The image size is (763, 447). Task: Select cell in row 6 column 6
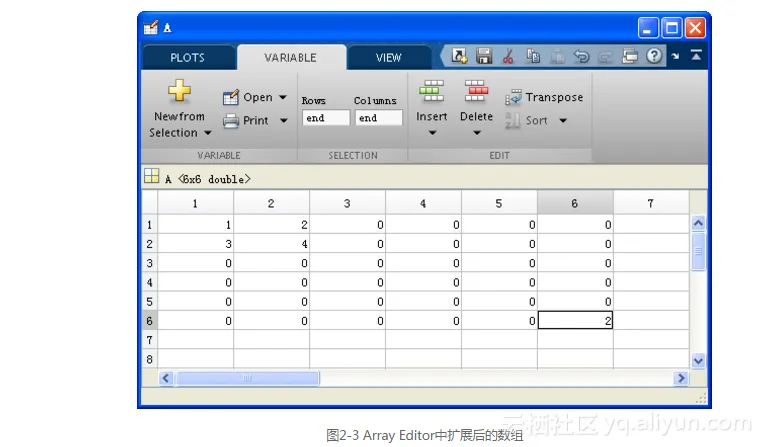point(575,321)
